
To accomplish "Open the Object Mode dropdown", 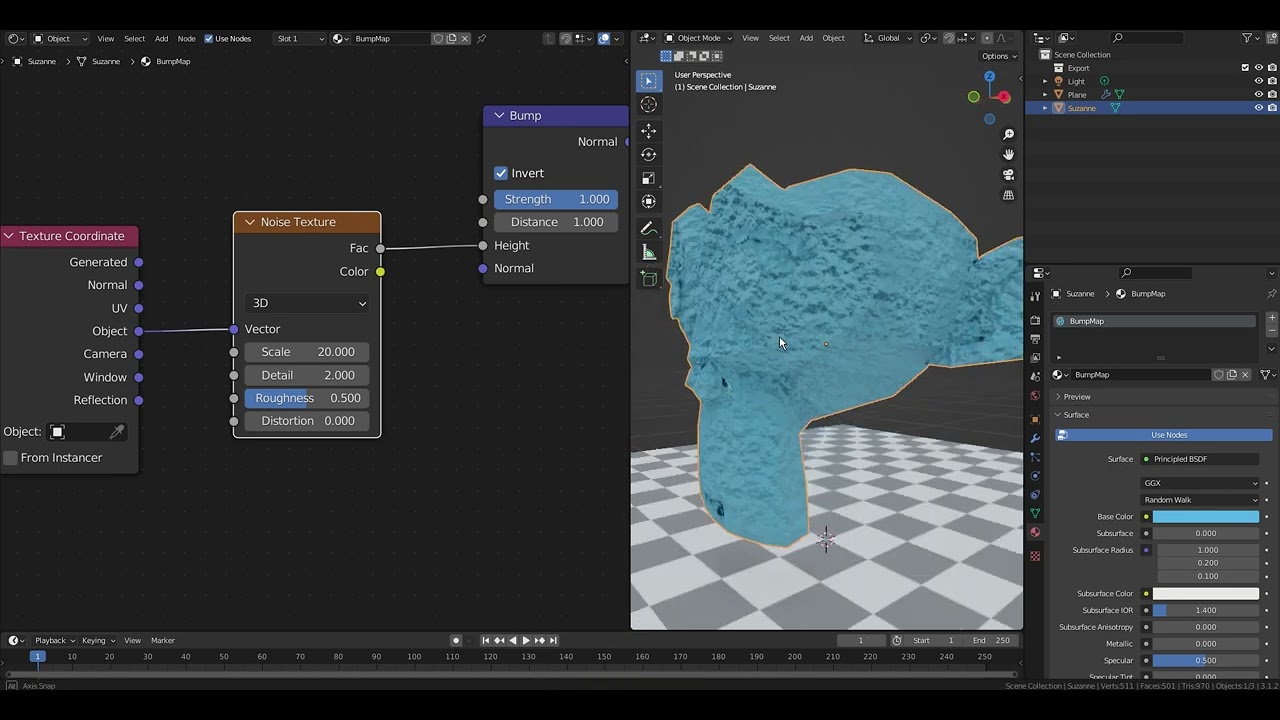I will [698, 38].
